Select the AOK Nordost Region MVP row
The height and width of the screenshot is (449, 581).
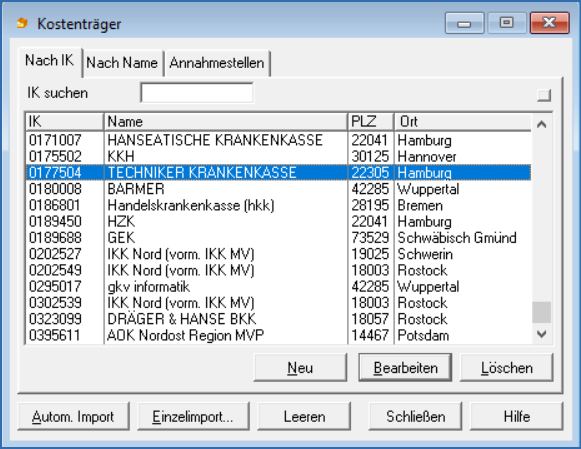click(278, 336)
